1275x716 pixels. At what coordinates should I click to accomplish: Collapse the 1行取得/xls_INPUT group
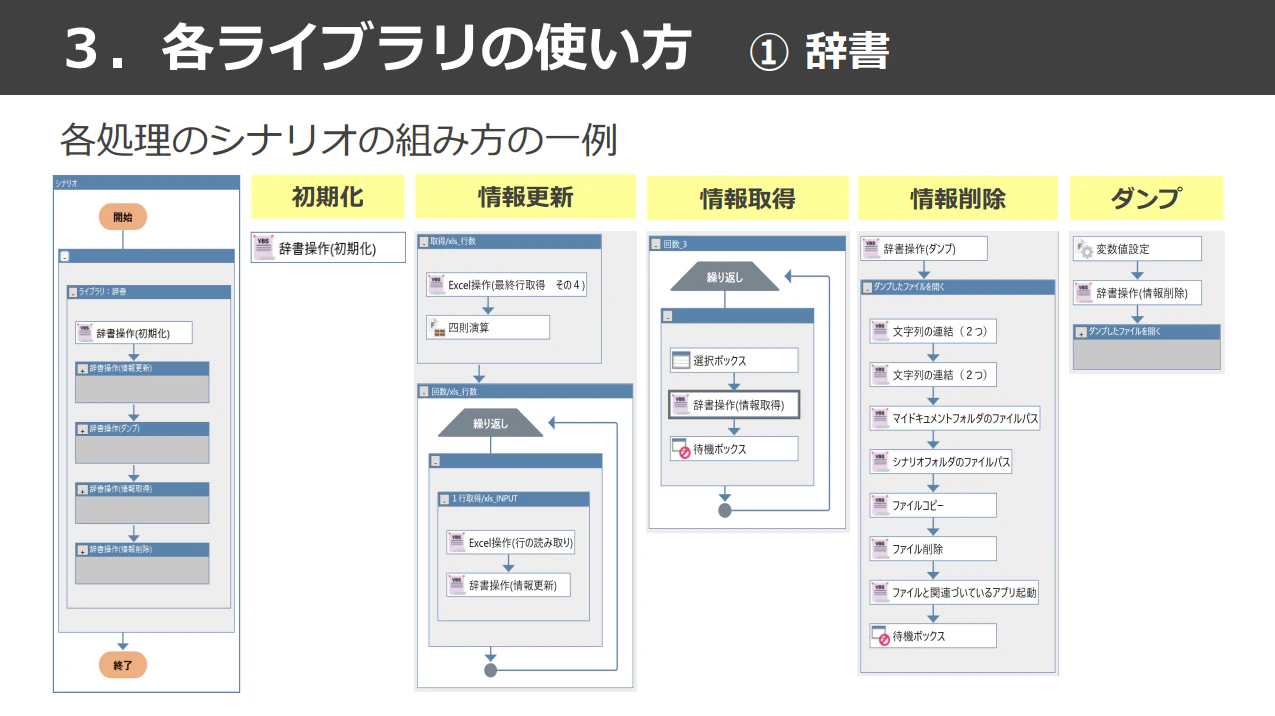(x=445, y=499)
